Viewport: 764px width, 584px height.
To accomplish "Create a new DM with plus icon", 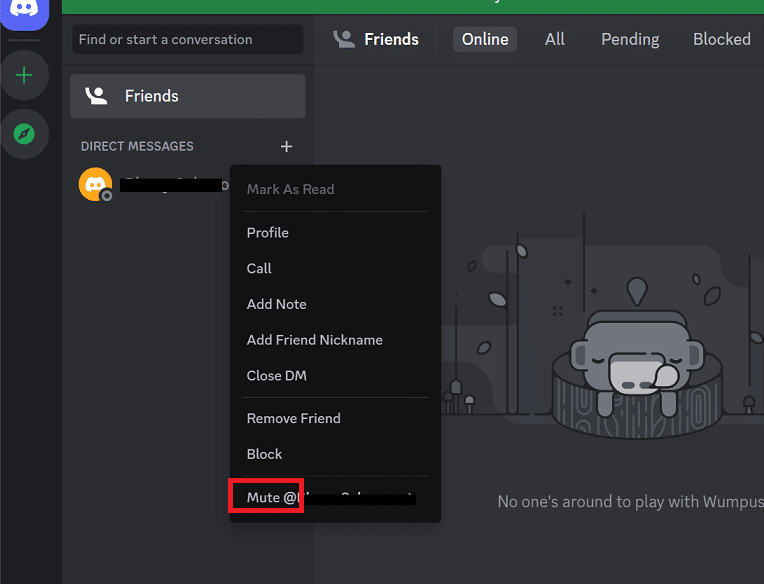I will click(287, 146).
